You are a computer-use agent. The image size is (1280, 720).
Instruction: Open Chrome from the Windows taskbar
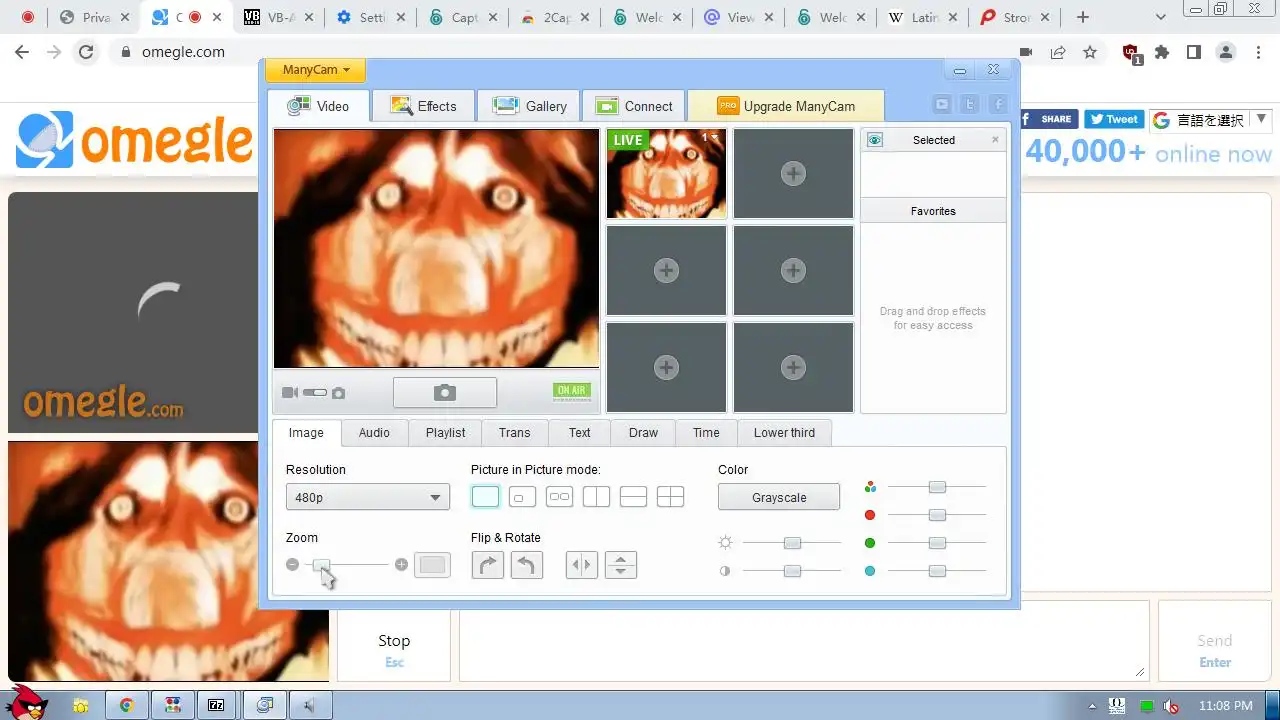click(127, 705)
